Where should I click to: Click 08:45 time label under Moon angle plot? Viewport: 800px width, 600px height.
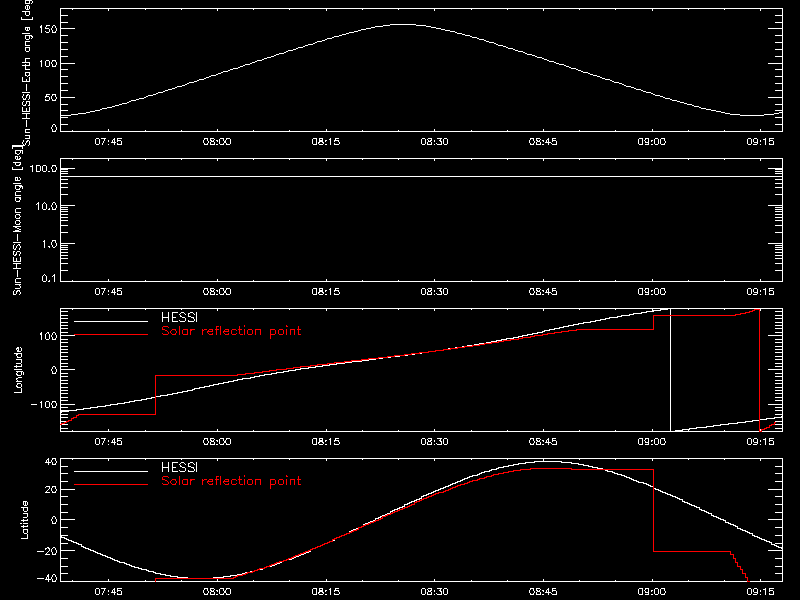[543, 292]
